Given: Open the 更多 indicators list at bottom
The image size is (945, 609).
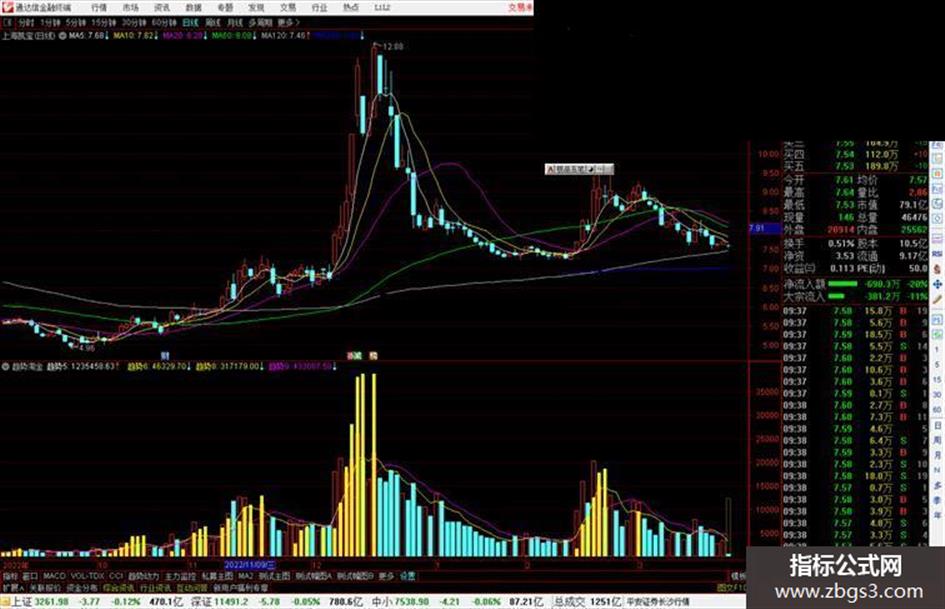Looking at the screenshot, I should [386, 576].
